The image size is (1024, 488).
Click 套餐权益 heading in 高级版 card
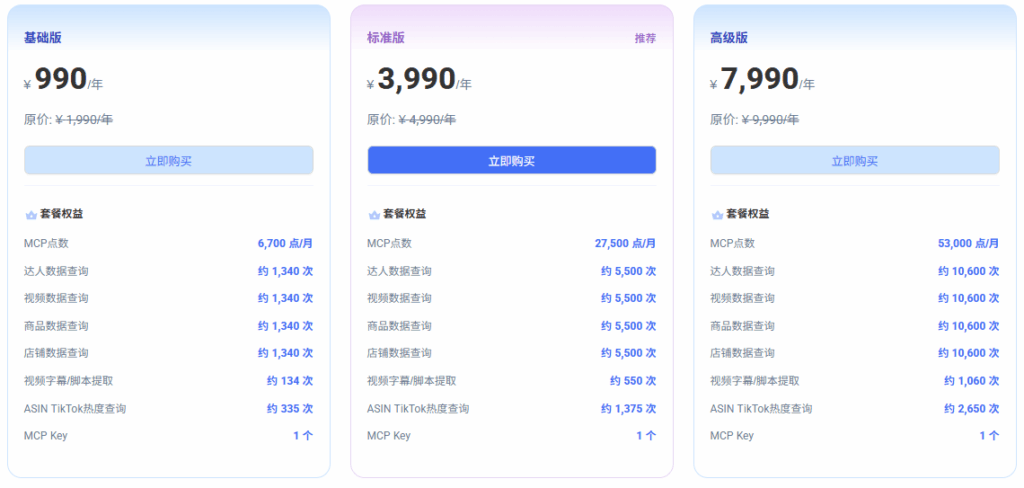point(748,214)
